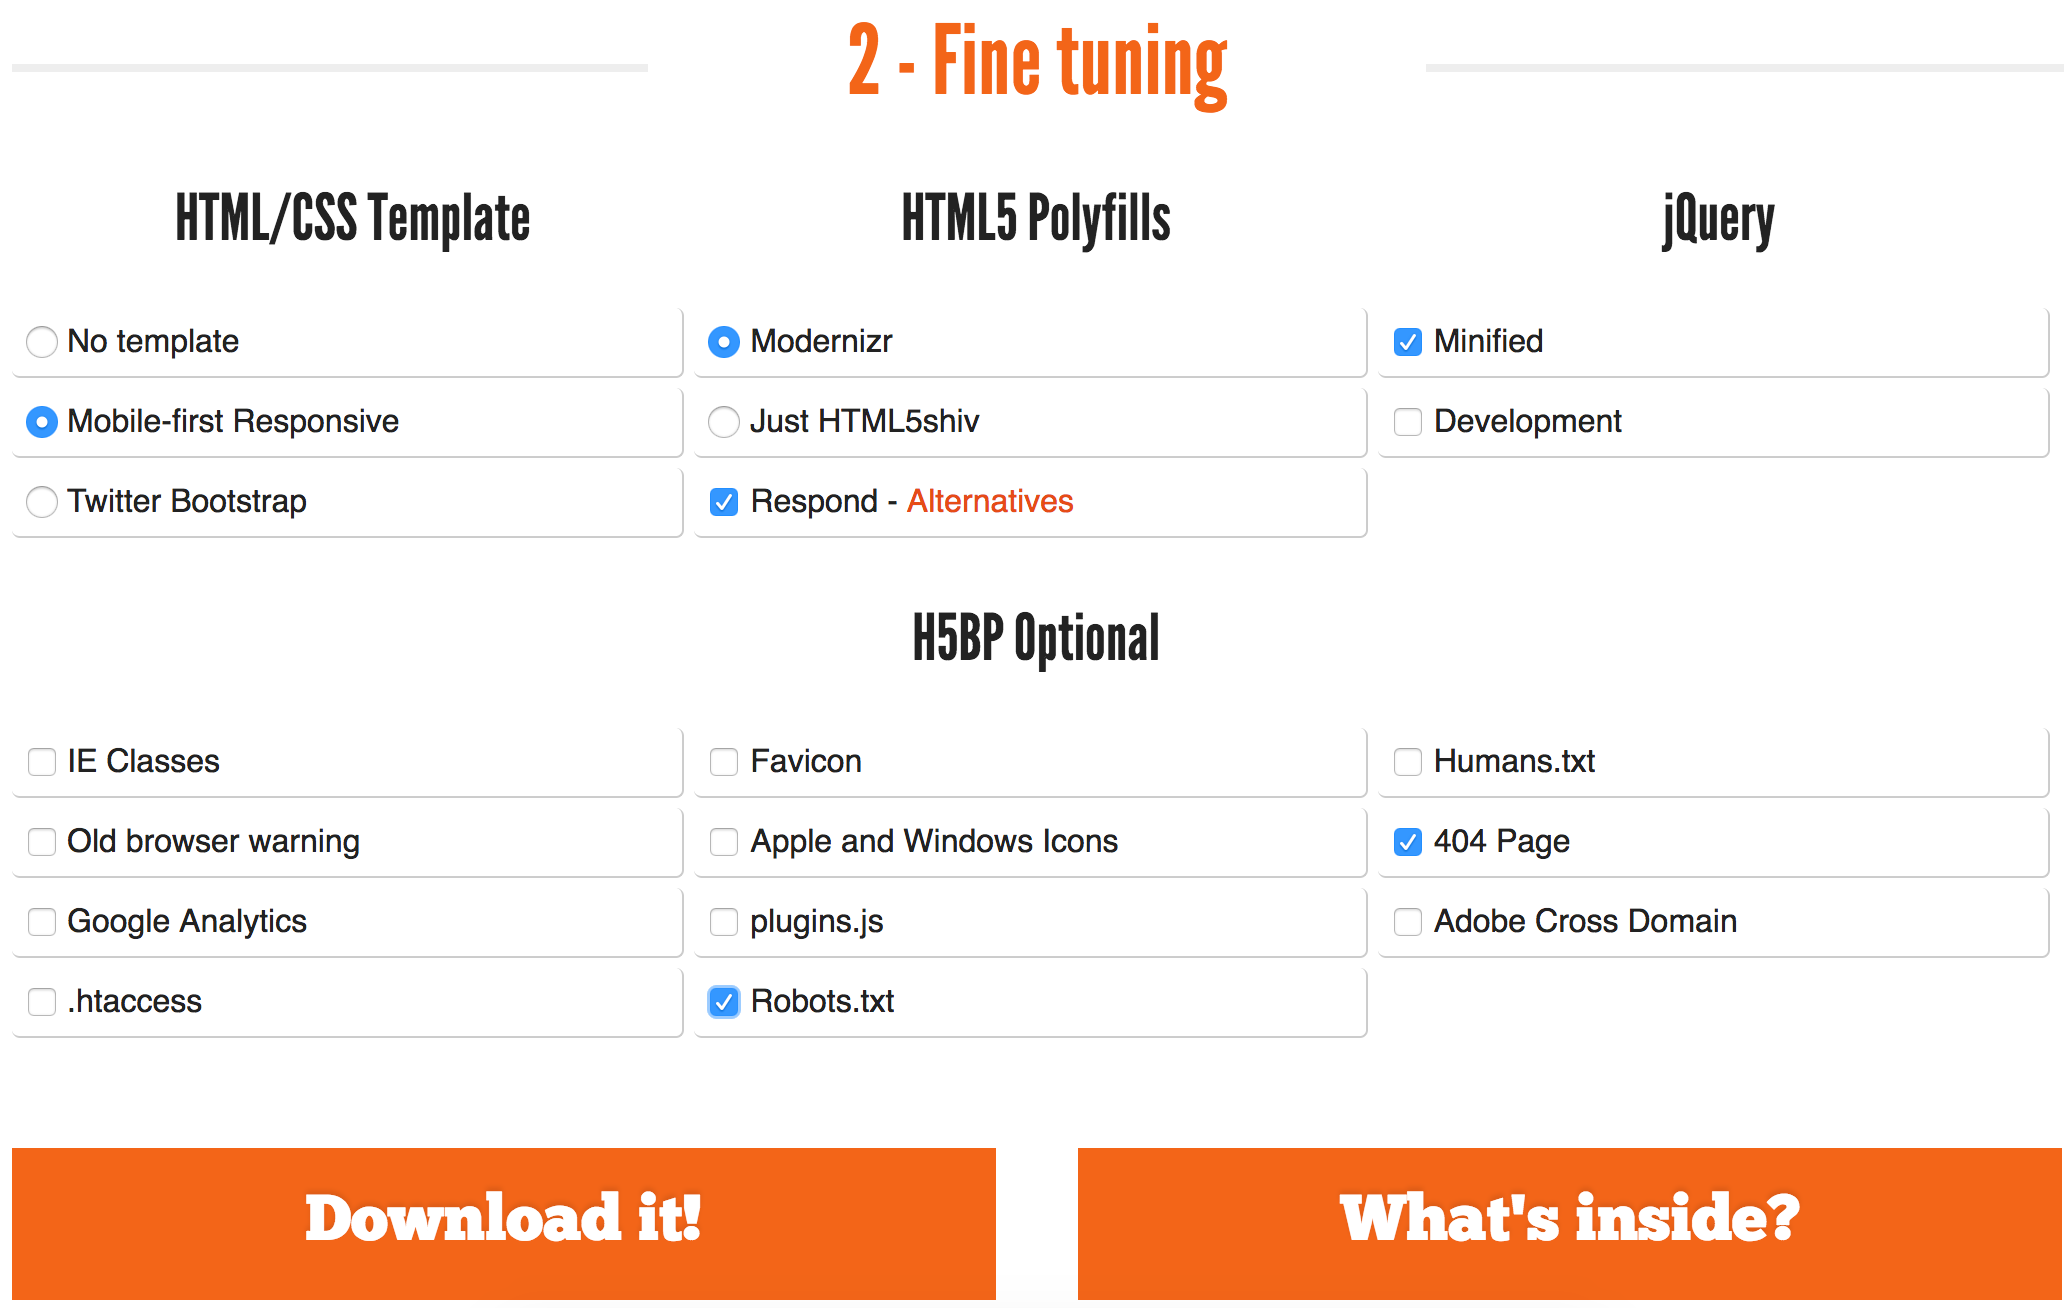Image resolution: width=2072 pixels, height=1308 pixels.
Task: Select the No template radio button
Action: pyautogui.click(x=39, y=339)
